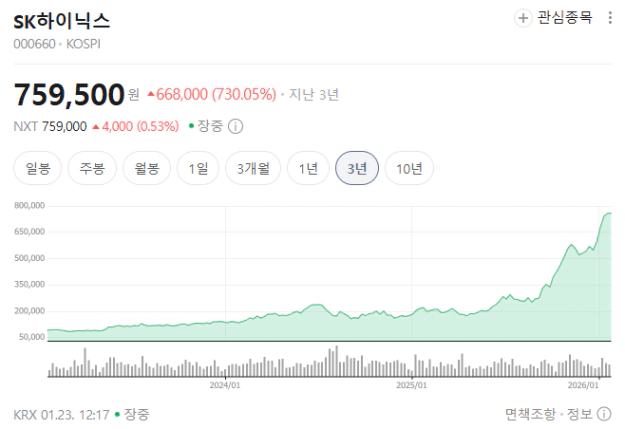625x429 pixels.
Task: Switch chart range to 3개월
Action: coord(251,168)
